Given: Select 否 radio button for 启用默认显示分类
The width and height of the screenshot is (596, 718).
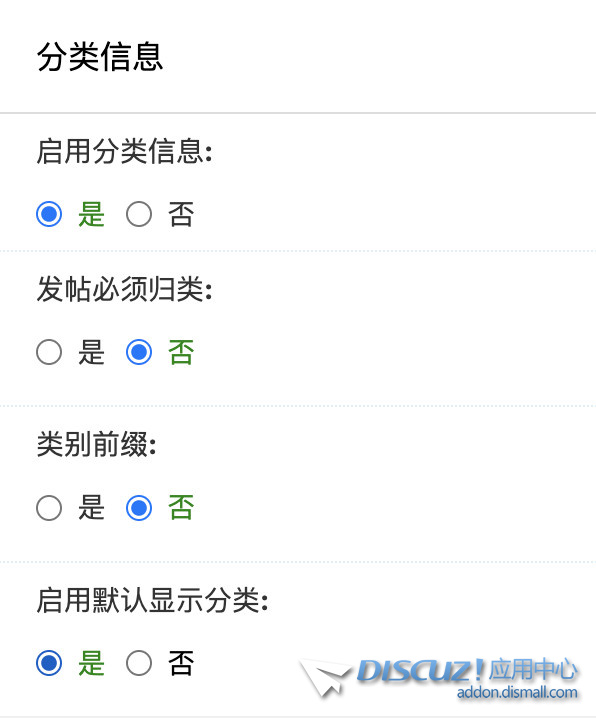Looking at the screenshot, I should 139,663.
